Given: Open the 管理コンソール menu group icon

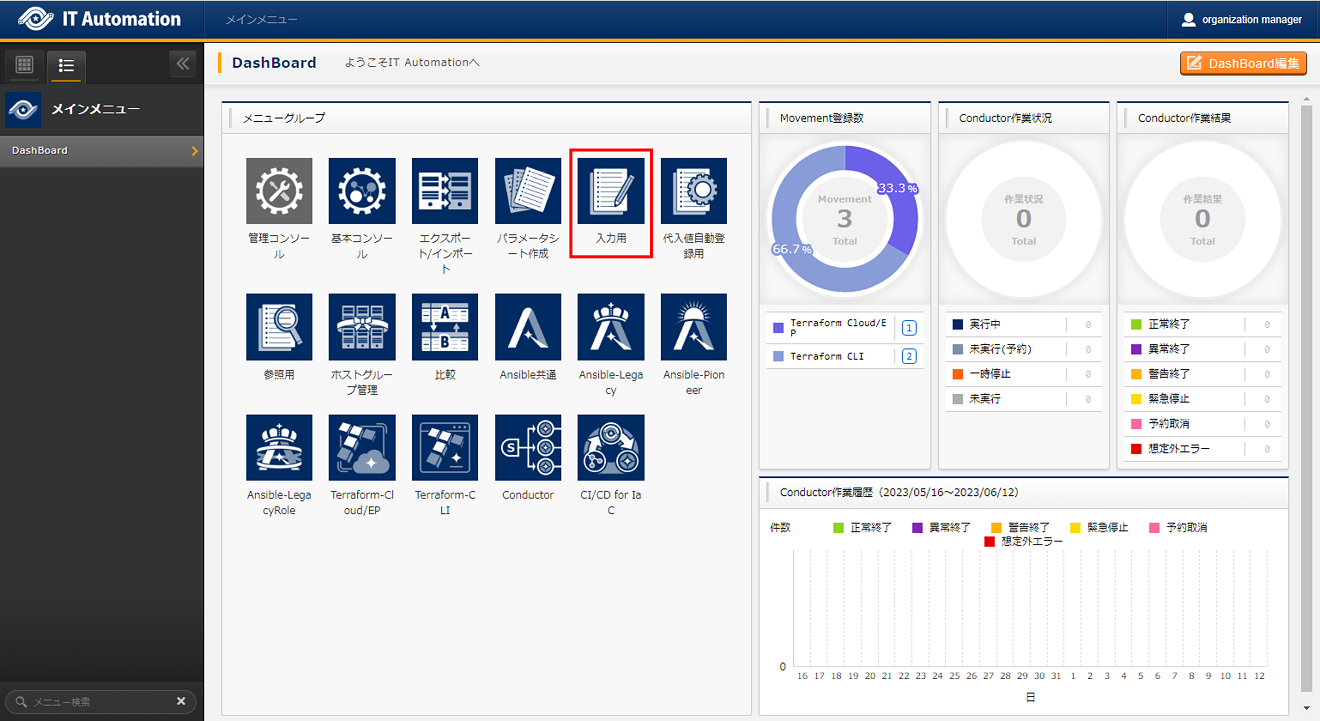Looking at the screenshot, I should click(279, 191).
